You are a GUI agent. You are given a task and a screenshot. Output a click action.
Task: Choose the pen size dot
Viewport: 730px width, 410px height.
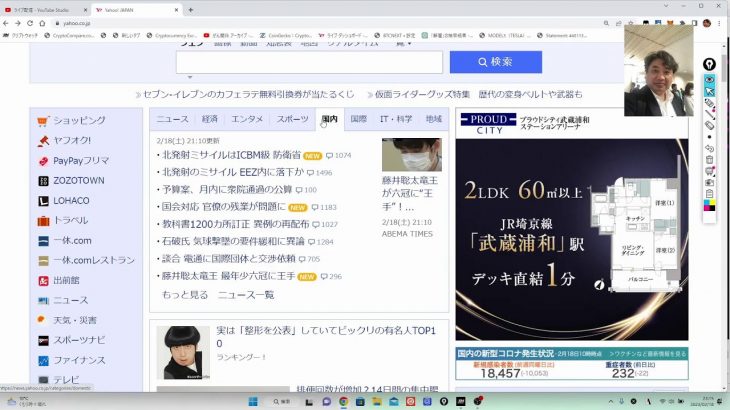[709, 137]
